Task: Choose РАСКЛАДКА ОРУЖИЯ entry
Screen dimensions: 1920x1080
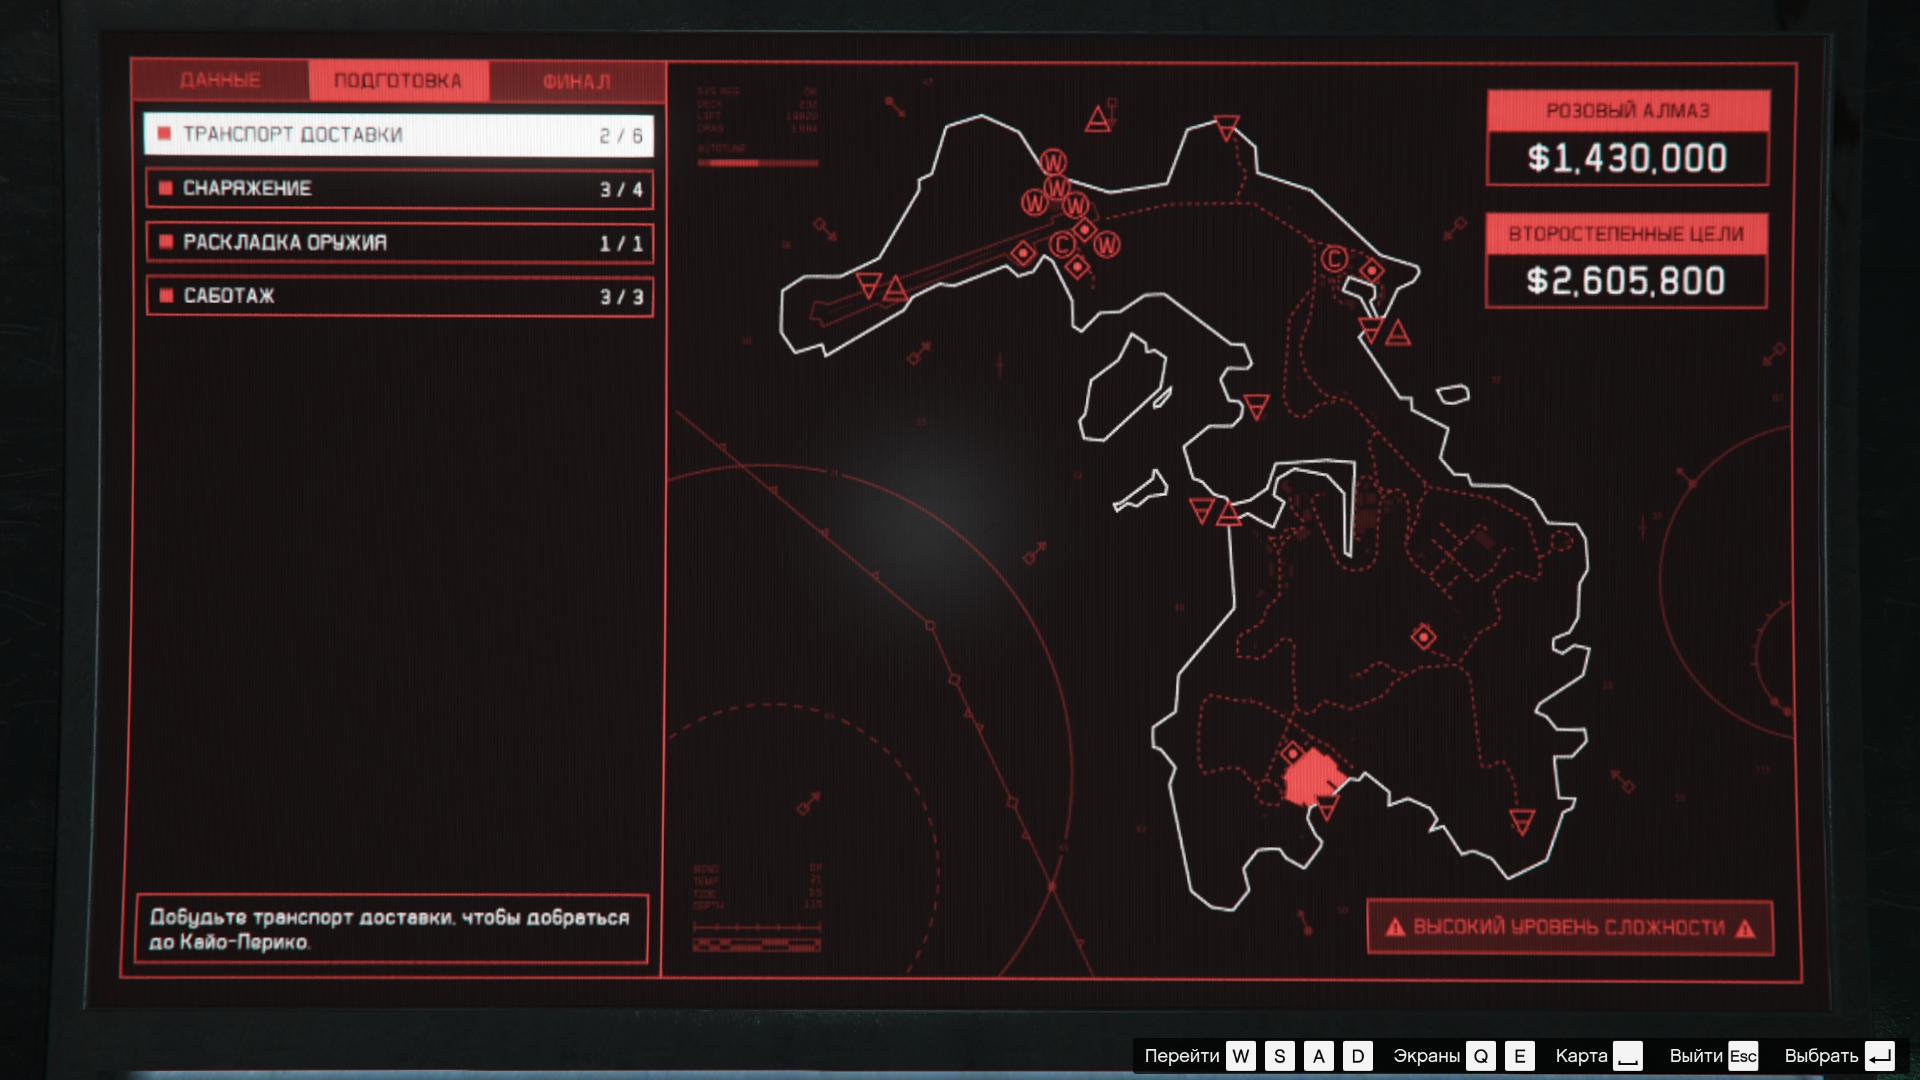Action: pos(399,243)
